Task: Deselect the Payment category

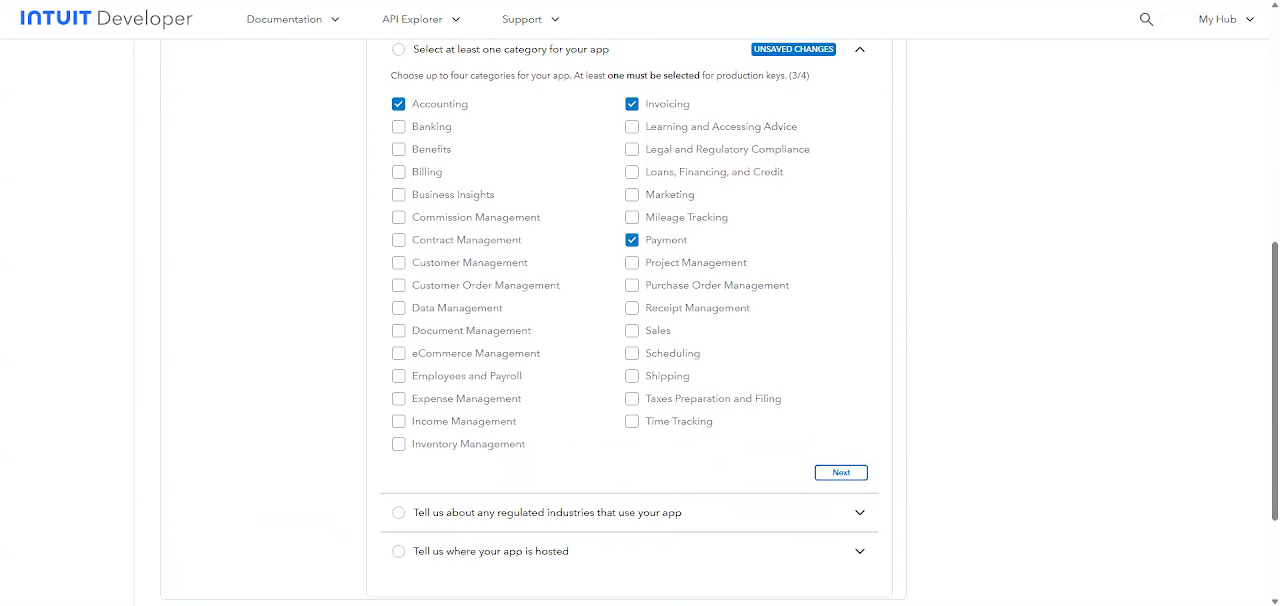Action: [632, 240]
